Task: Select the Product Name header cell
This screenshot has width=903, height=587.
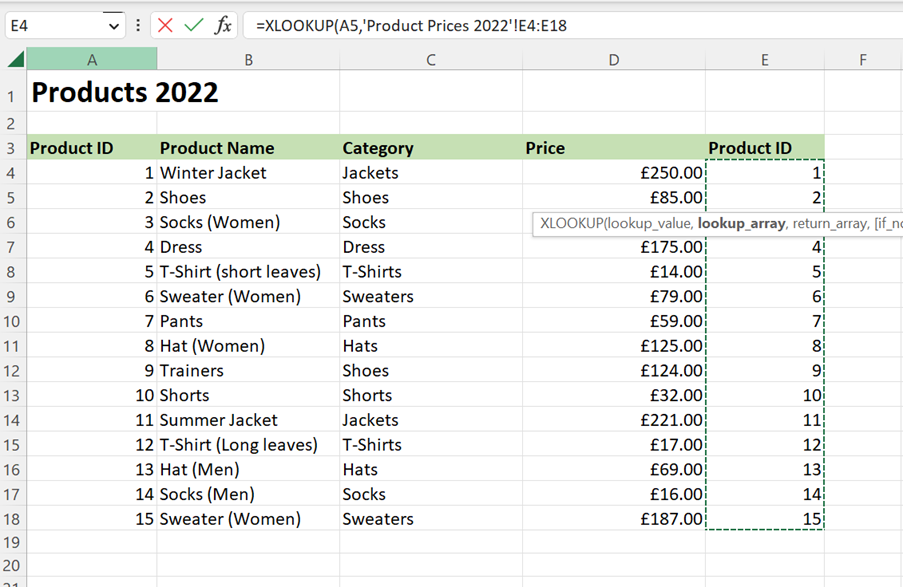Action: pyautogui.click(x=217, y=148)
